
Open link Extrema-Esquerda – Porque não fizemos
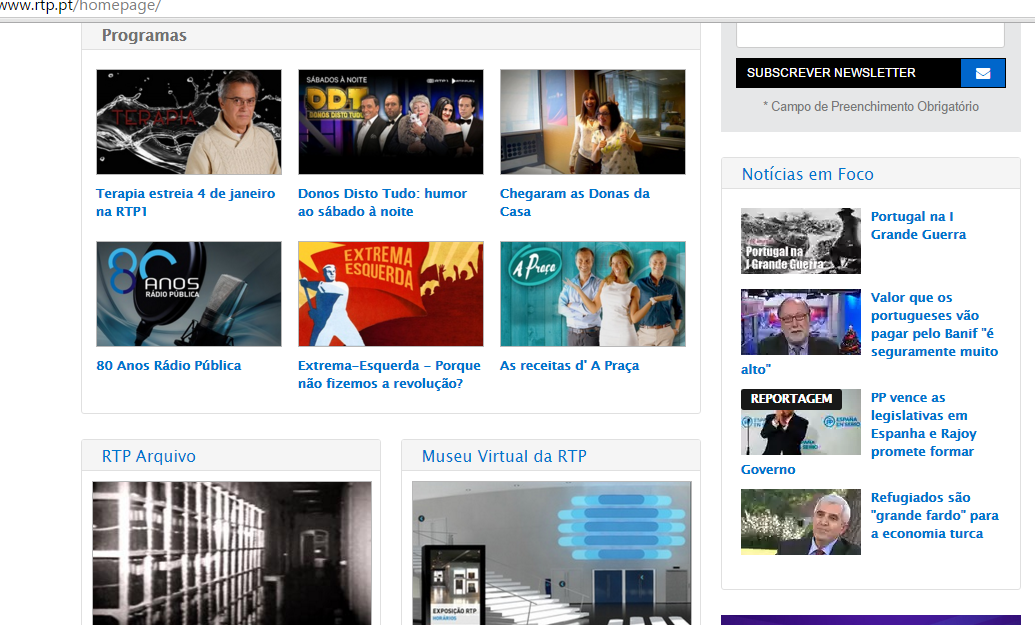pyautogui.click(x=389, y=374)
